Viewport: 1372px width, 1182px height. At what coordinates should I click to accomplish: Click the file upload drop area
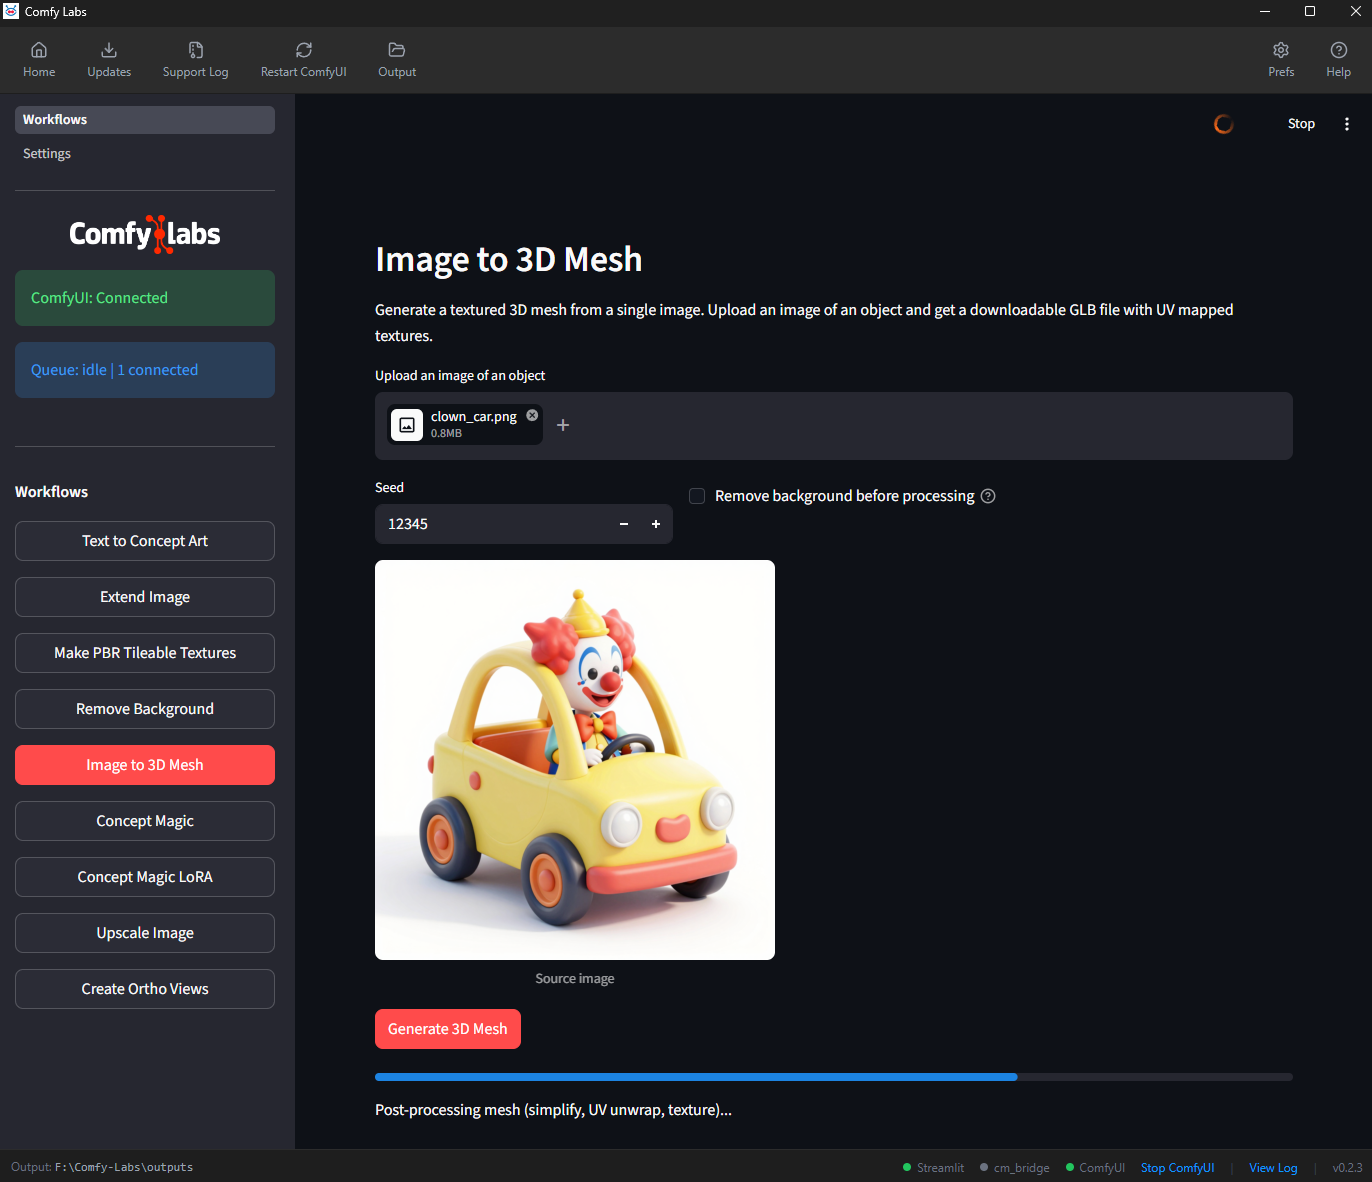[834, 426]
